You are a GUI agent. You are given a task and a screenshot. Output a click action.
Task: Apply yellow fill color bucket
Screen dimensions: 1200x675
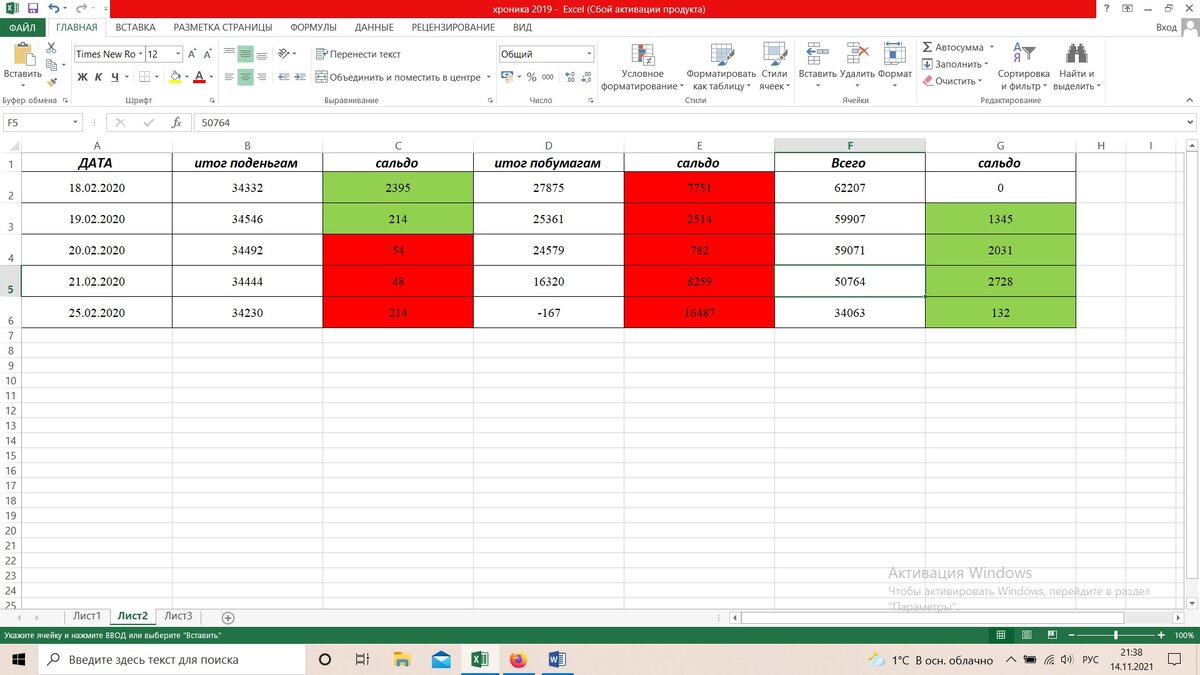pyautogui.click(x=175, y=77)
